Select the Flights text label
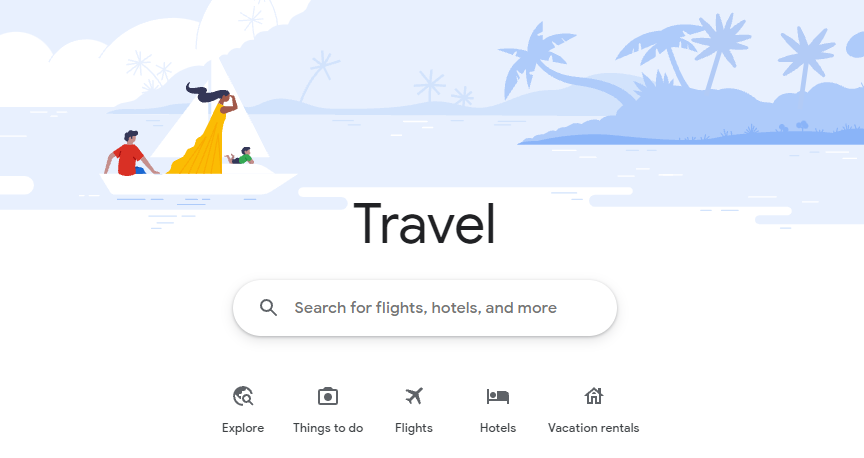 pyautogui.click(x=414, y=428)
